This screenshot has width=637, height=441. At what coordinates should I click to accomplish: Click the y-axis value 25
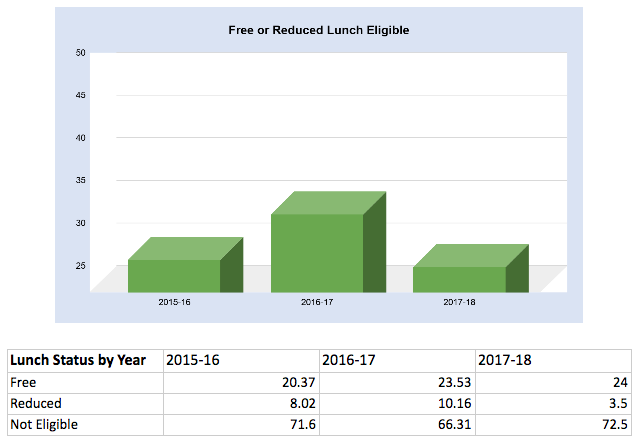click(x=80, y=266)
